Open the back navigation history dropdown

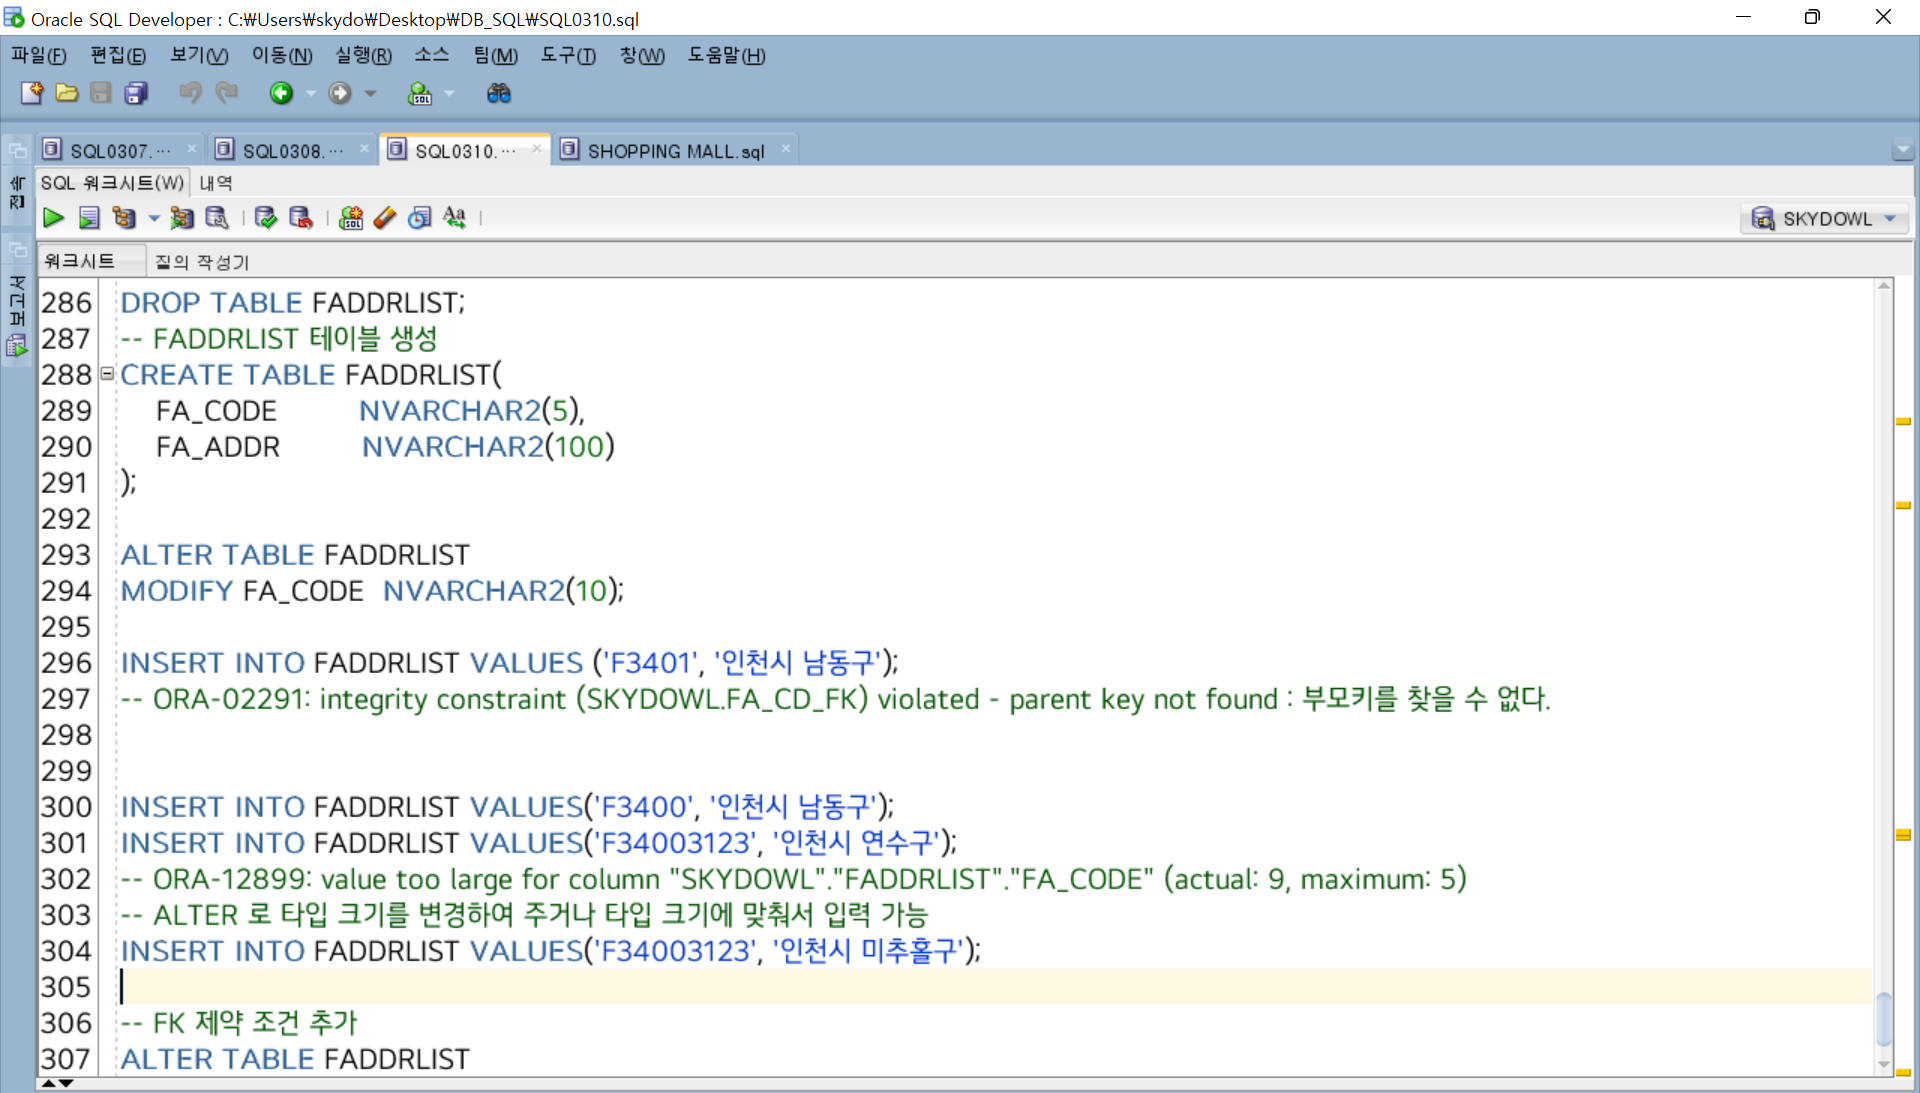(311, 93)
